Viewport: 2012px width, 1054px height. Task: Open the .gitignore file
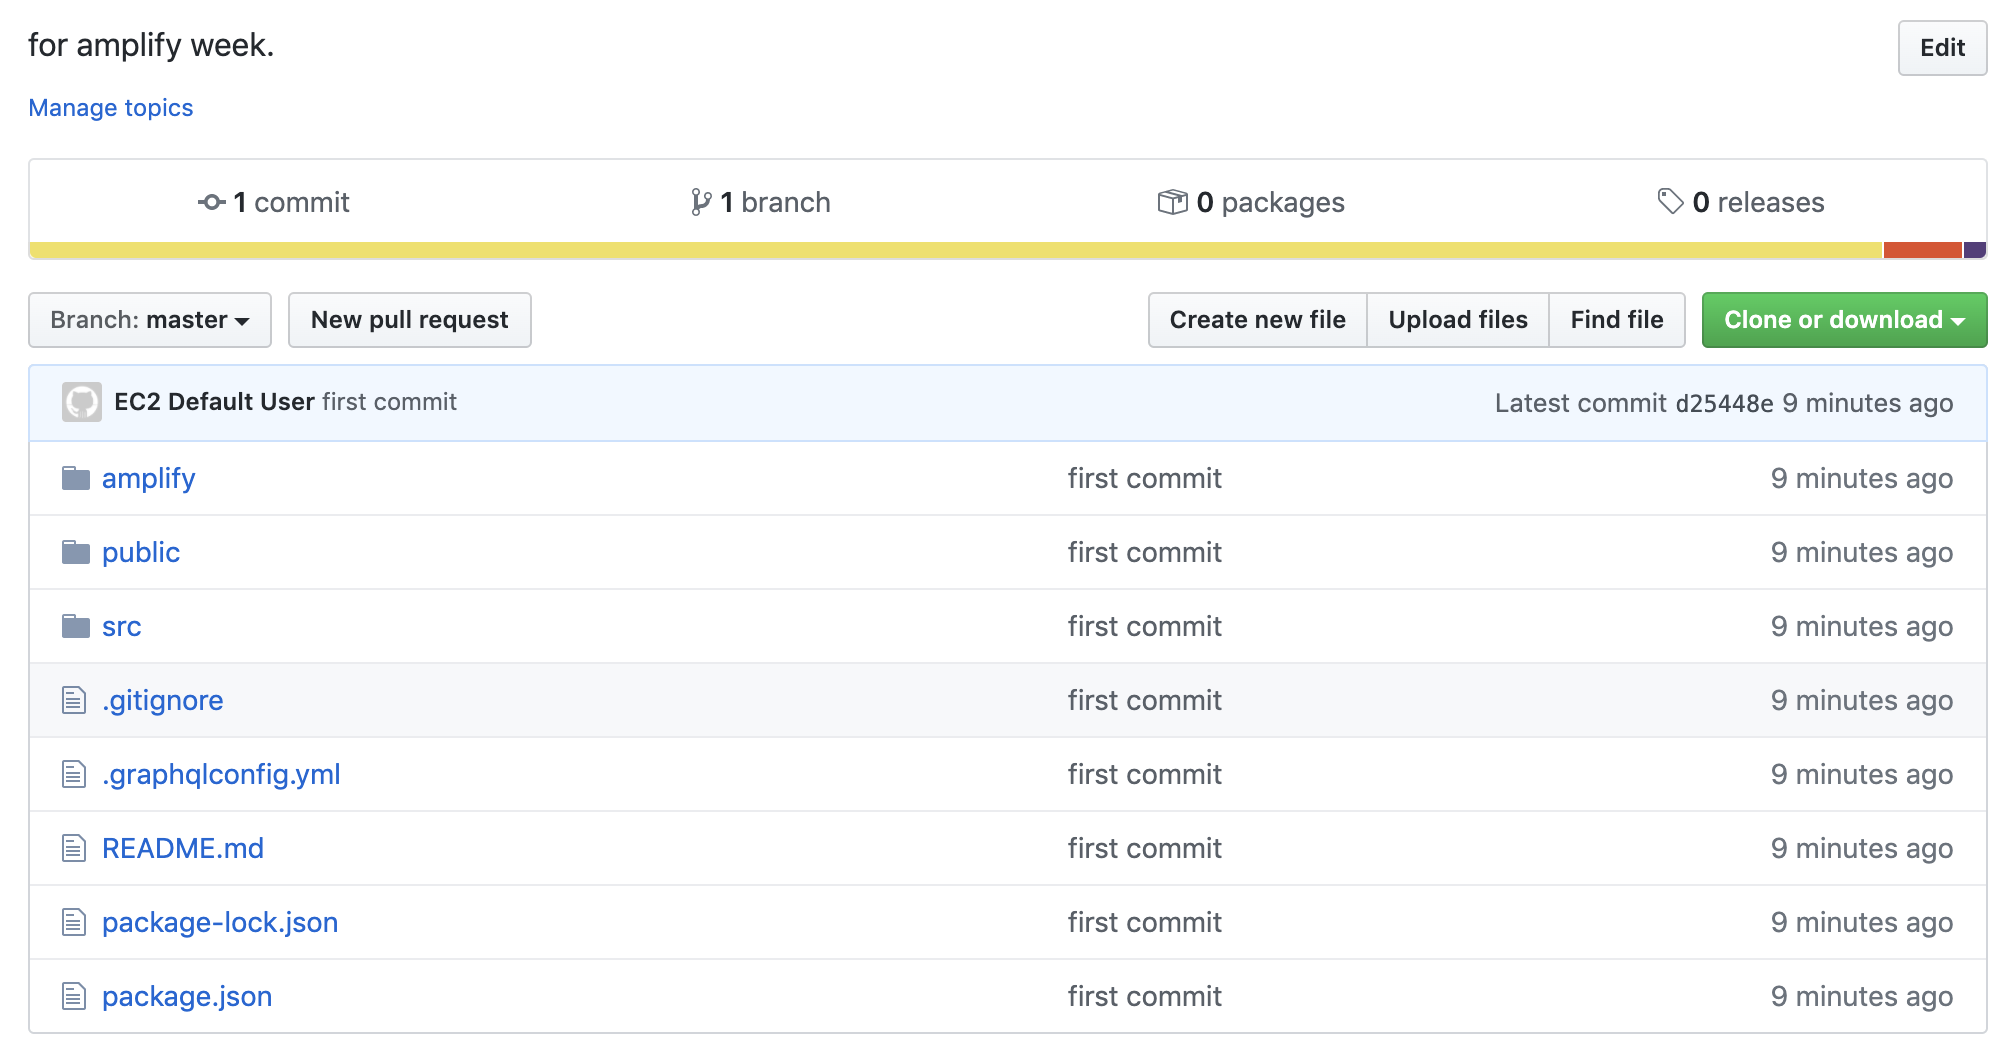tap(162, 700)
